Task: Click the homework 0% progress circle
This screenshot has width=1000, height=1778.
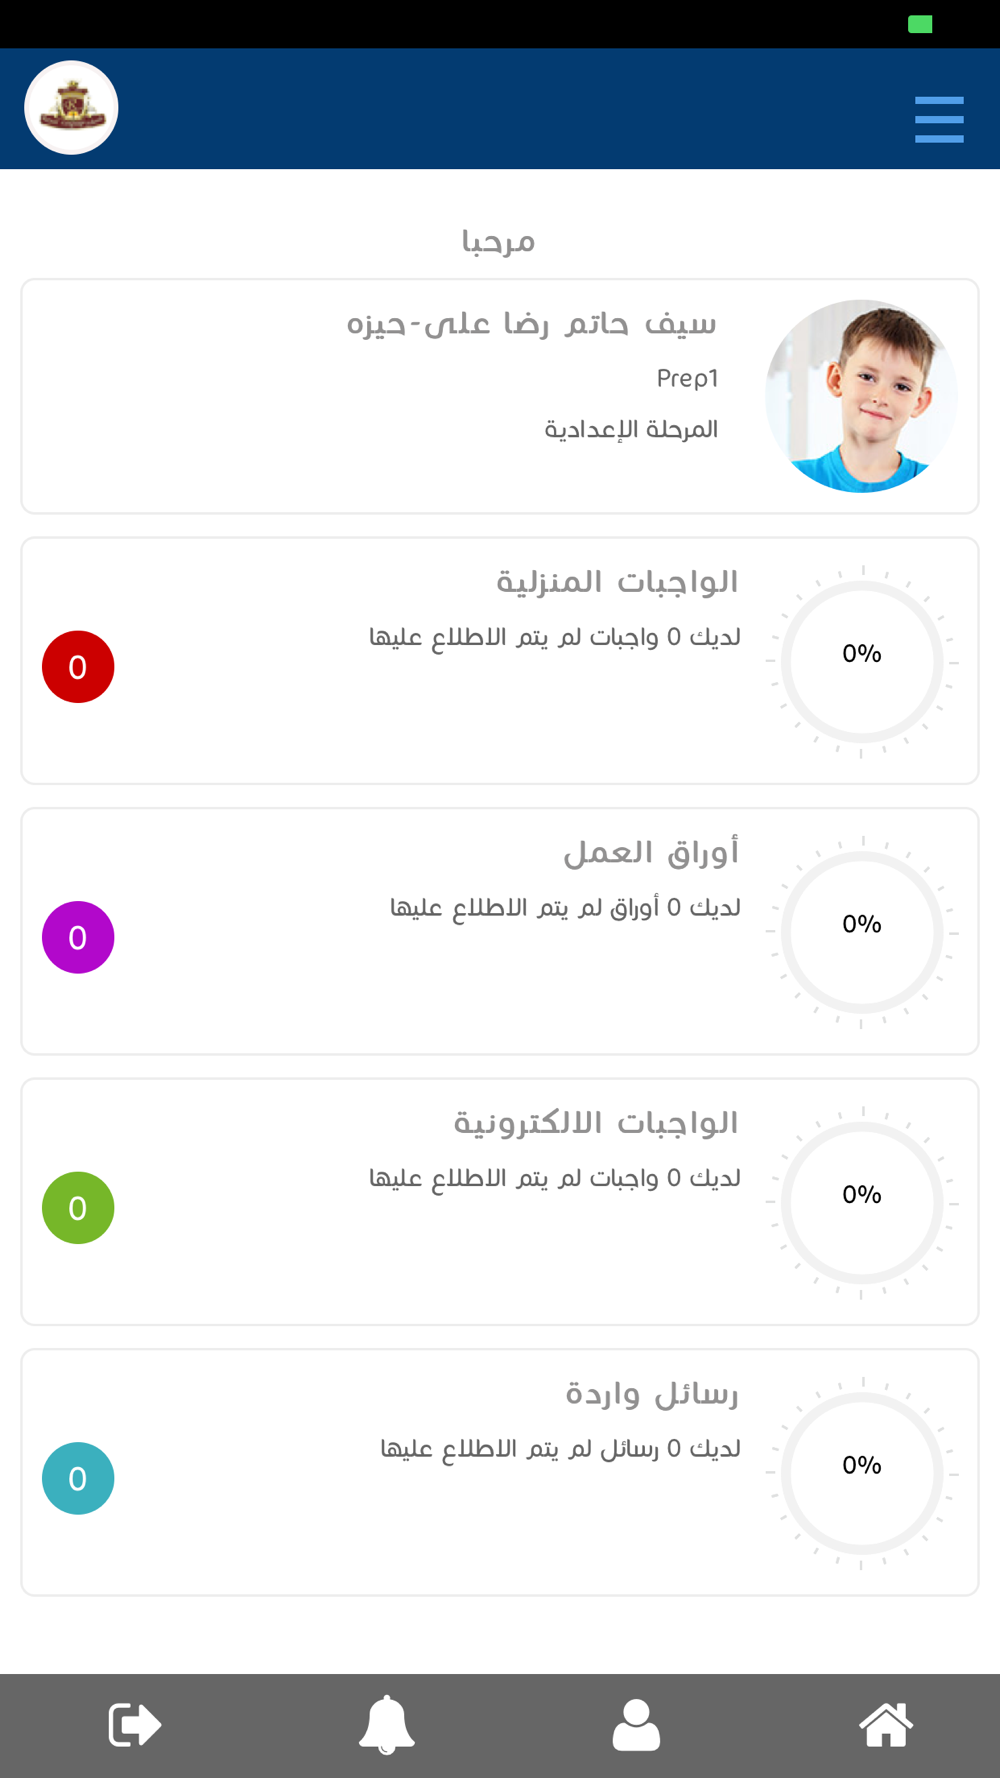Action: [862, 662]
